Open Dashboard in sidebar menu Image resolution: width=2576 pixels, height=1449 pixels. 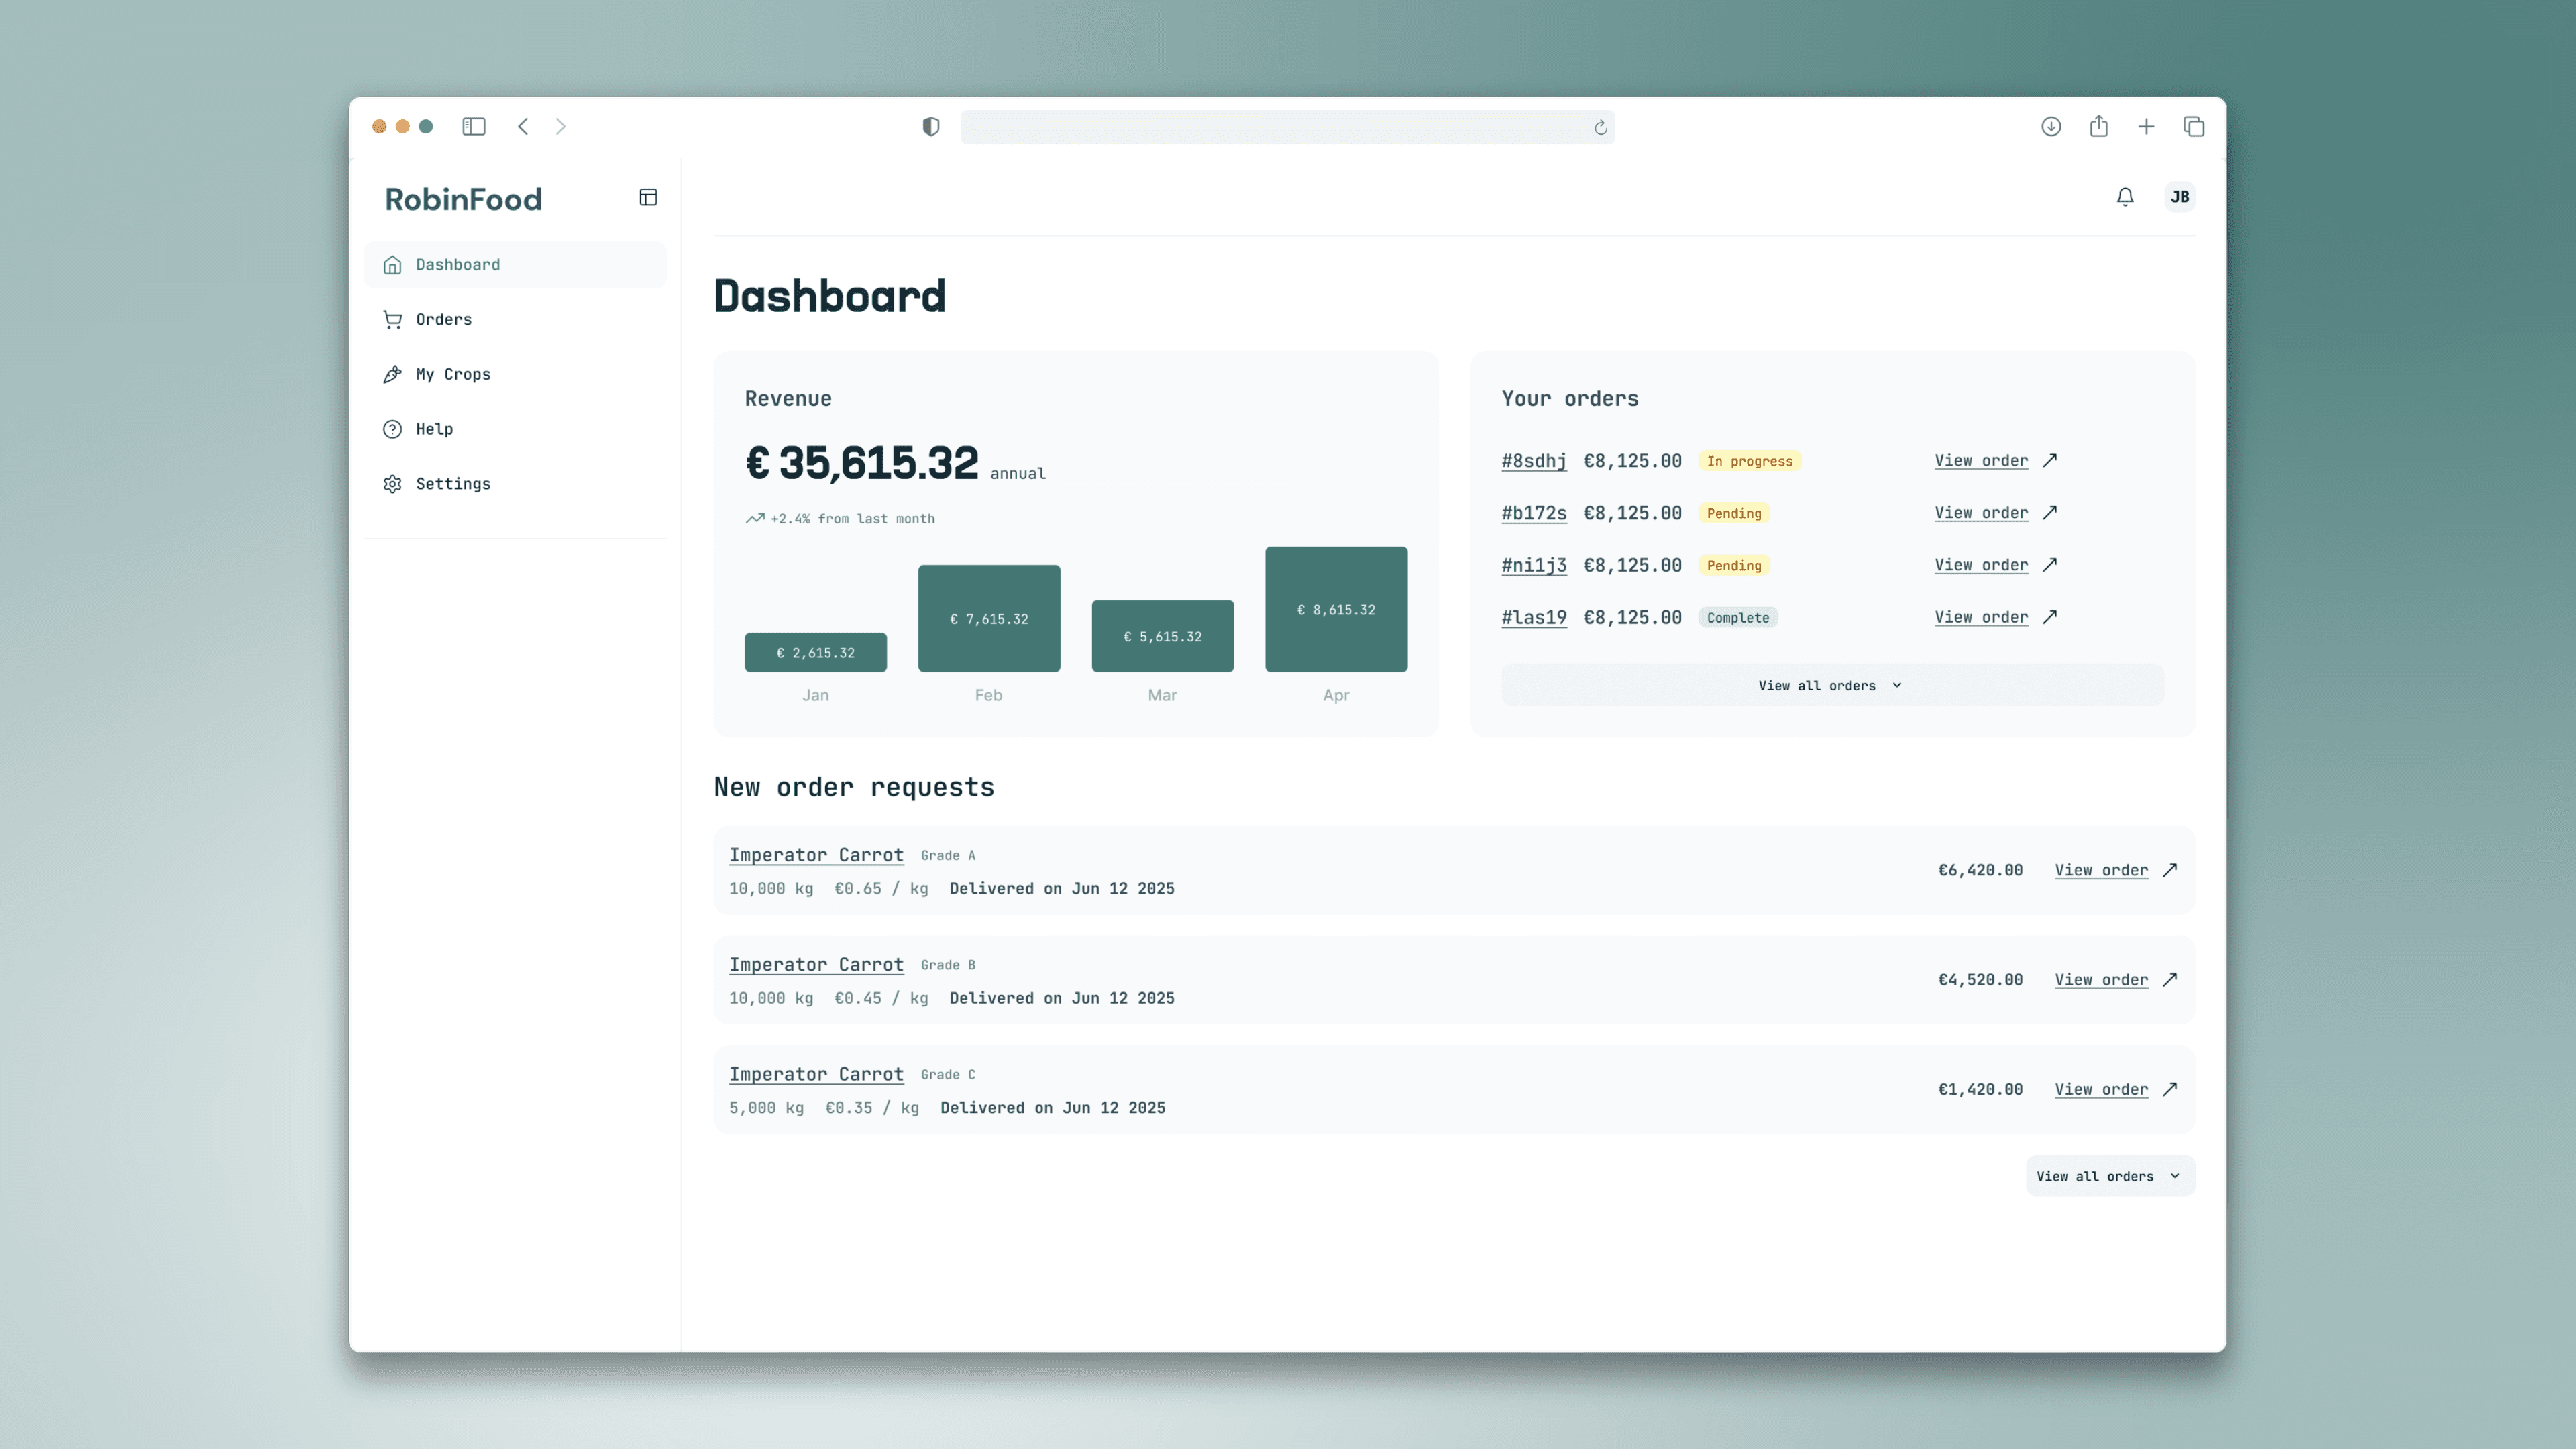(x=515, y=265)
